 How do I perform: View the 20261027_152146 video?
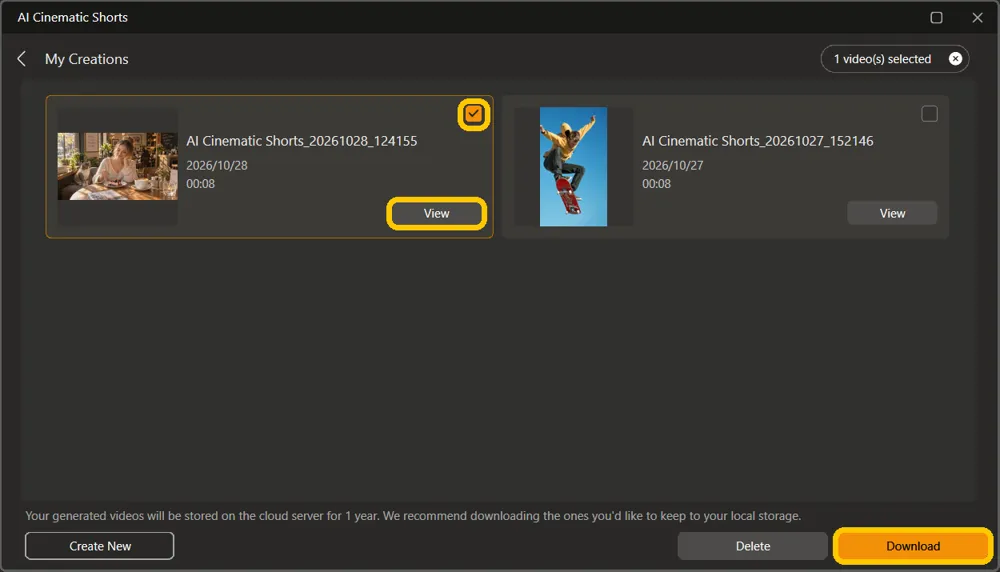pyautogui.click(x=892, y=213)
